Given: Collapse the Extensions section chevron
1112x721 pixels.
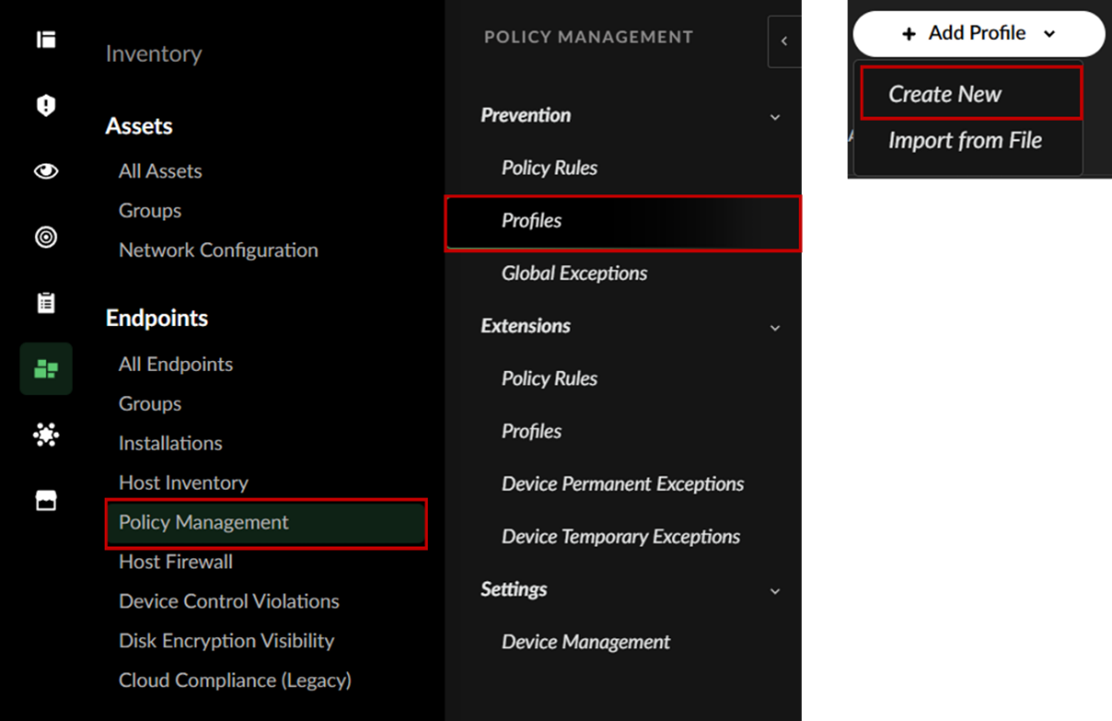Looking at the screenshot, I should 775,327.
